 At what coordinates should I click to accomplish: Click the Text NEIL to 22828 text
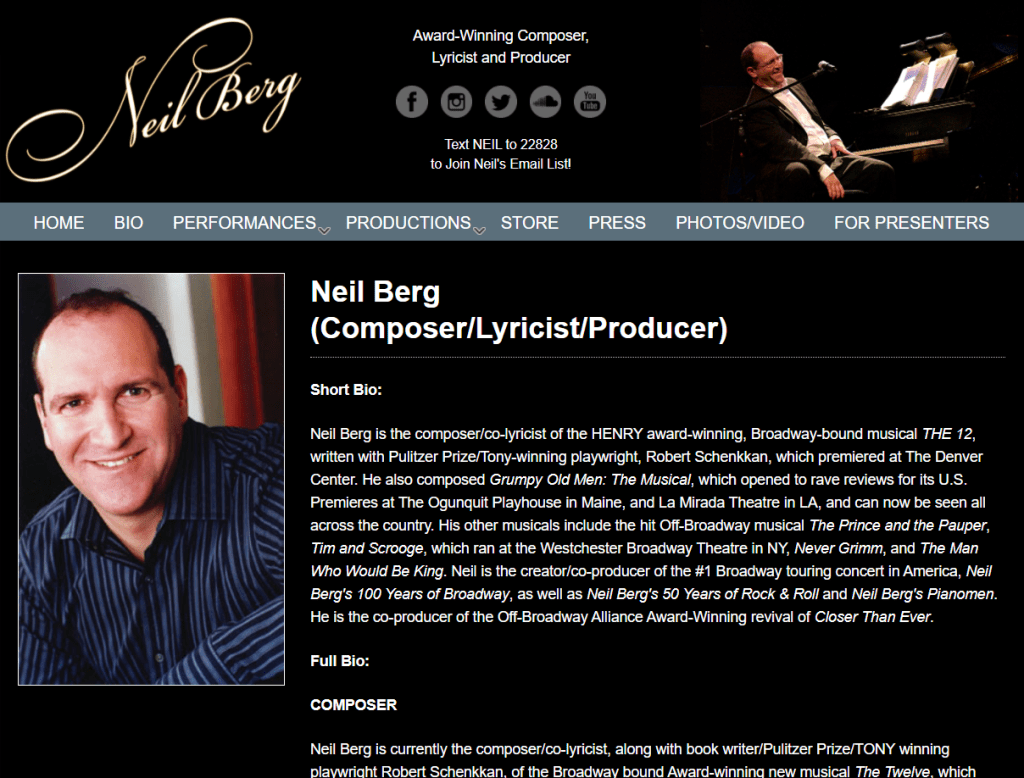tap(501, 144)
